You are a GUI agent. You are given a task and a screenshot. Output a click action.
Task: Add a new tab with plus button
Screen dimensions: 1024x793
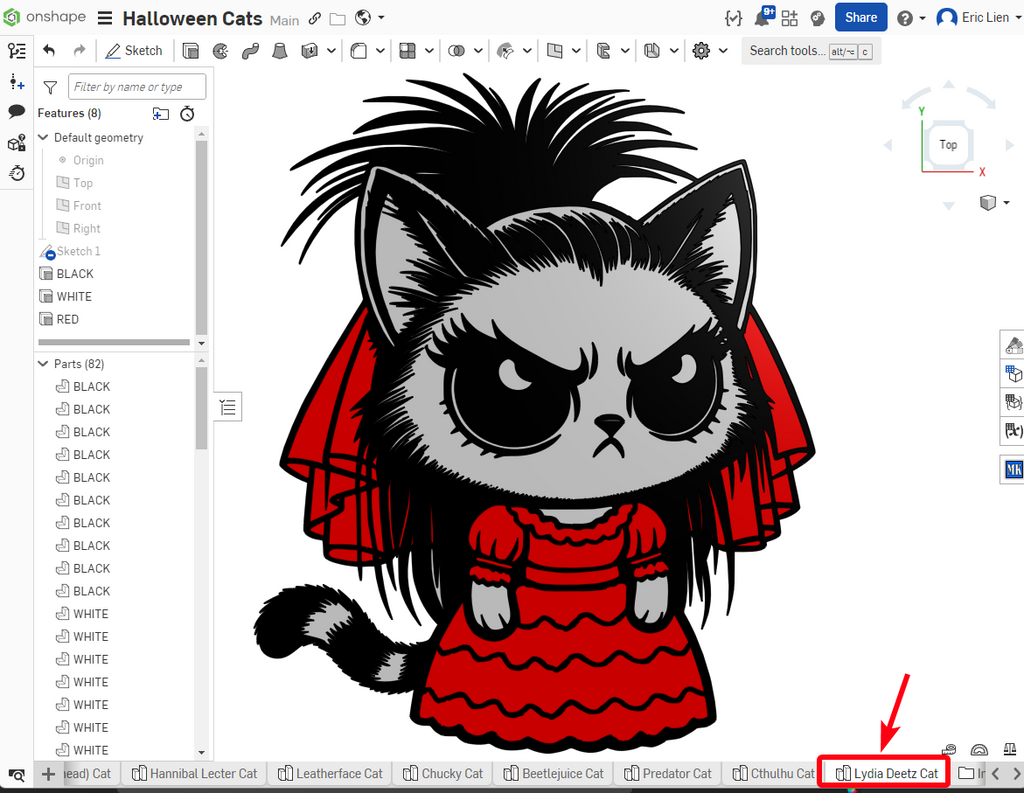pos(48,774)
